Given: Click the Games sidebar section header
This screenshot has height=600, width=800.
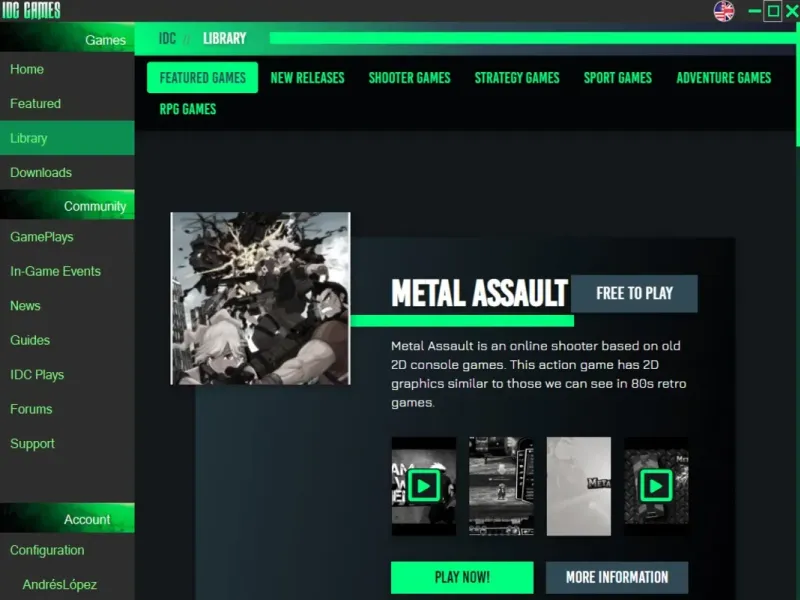Looking at the screenshot, I should point(67,38).
